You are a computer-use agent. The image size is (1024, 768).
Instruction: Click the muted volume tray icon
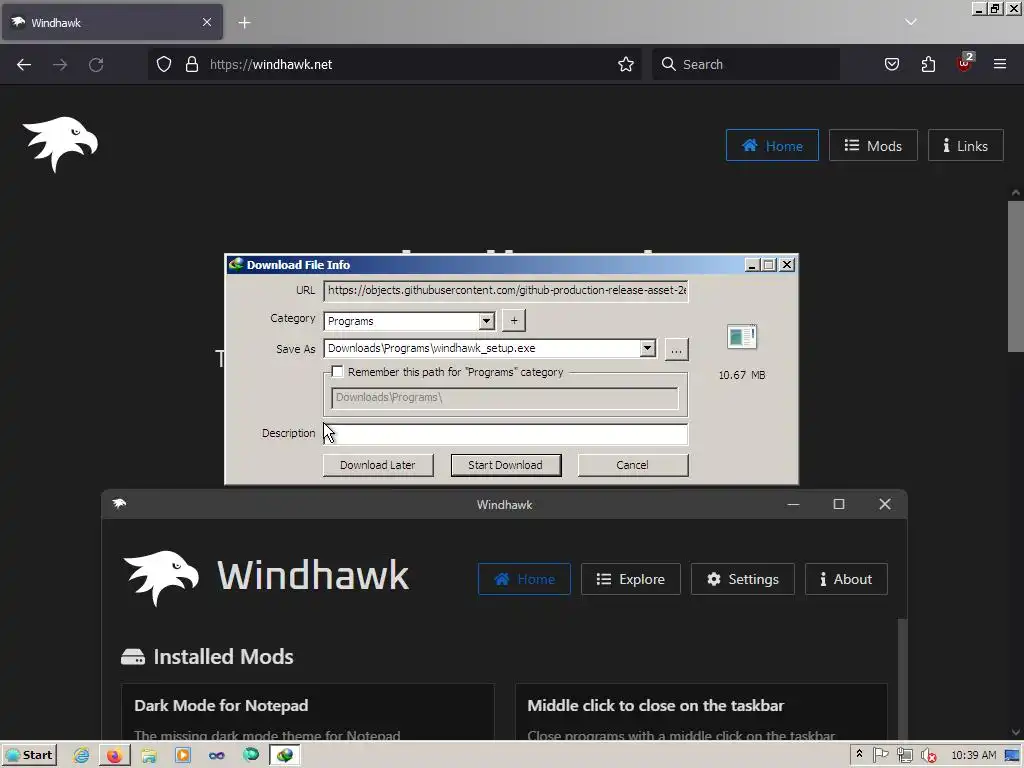coord(928,756)
